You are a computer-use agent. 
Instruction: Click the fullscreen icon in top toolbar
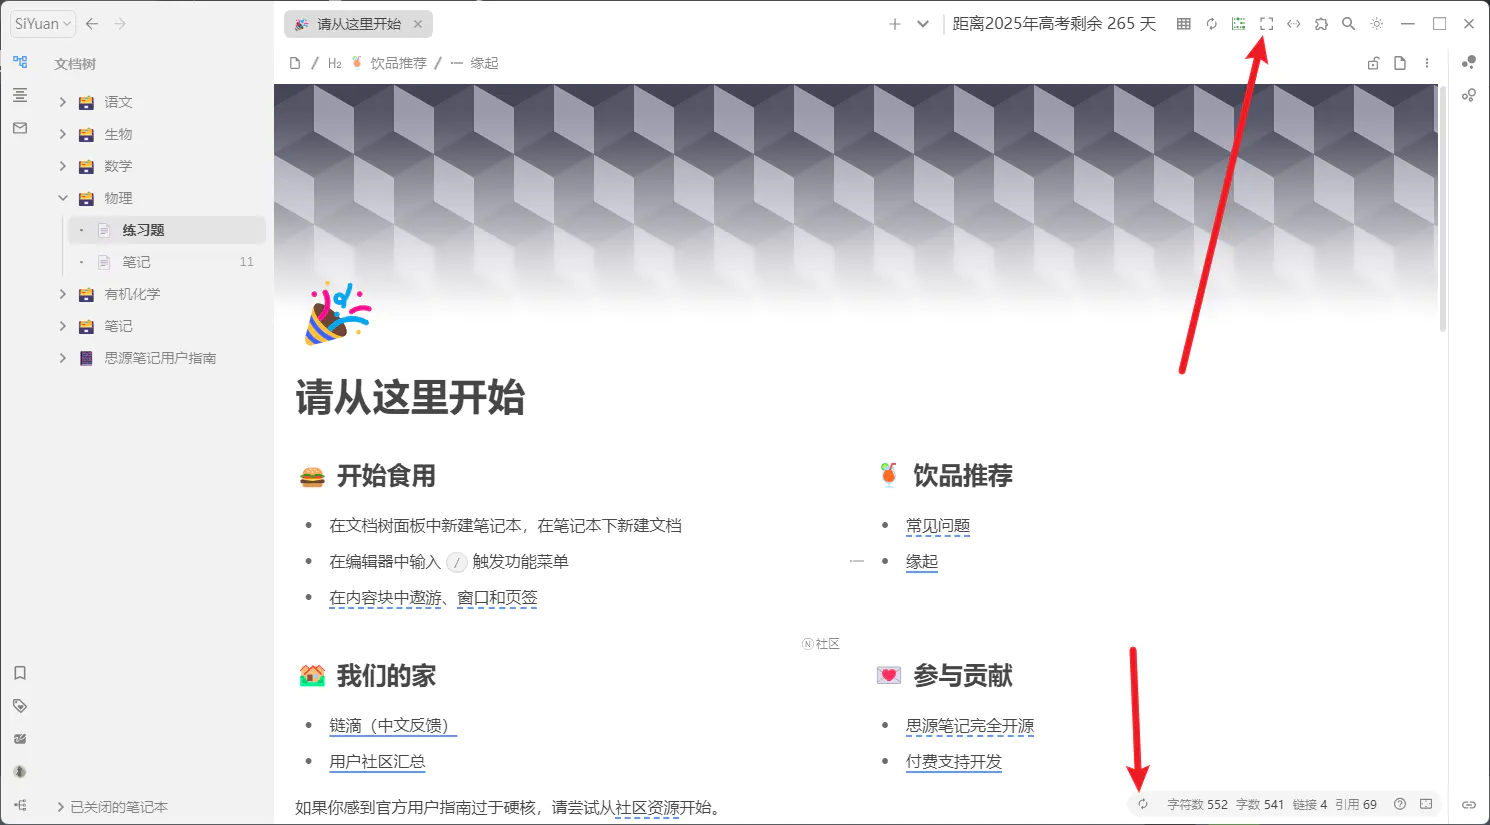pyautogui.click(x=1266, y=24)
